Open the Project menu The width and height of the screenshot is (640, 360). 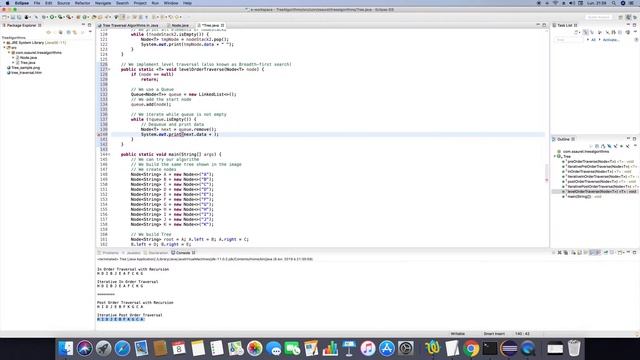(x=140, y=3)
